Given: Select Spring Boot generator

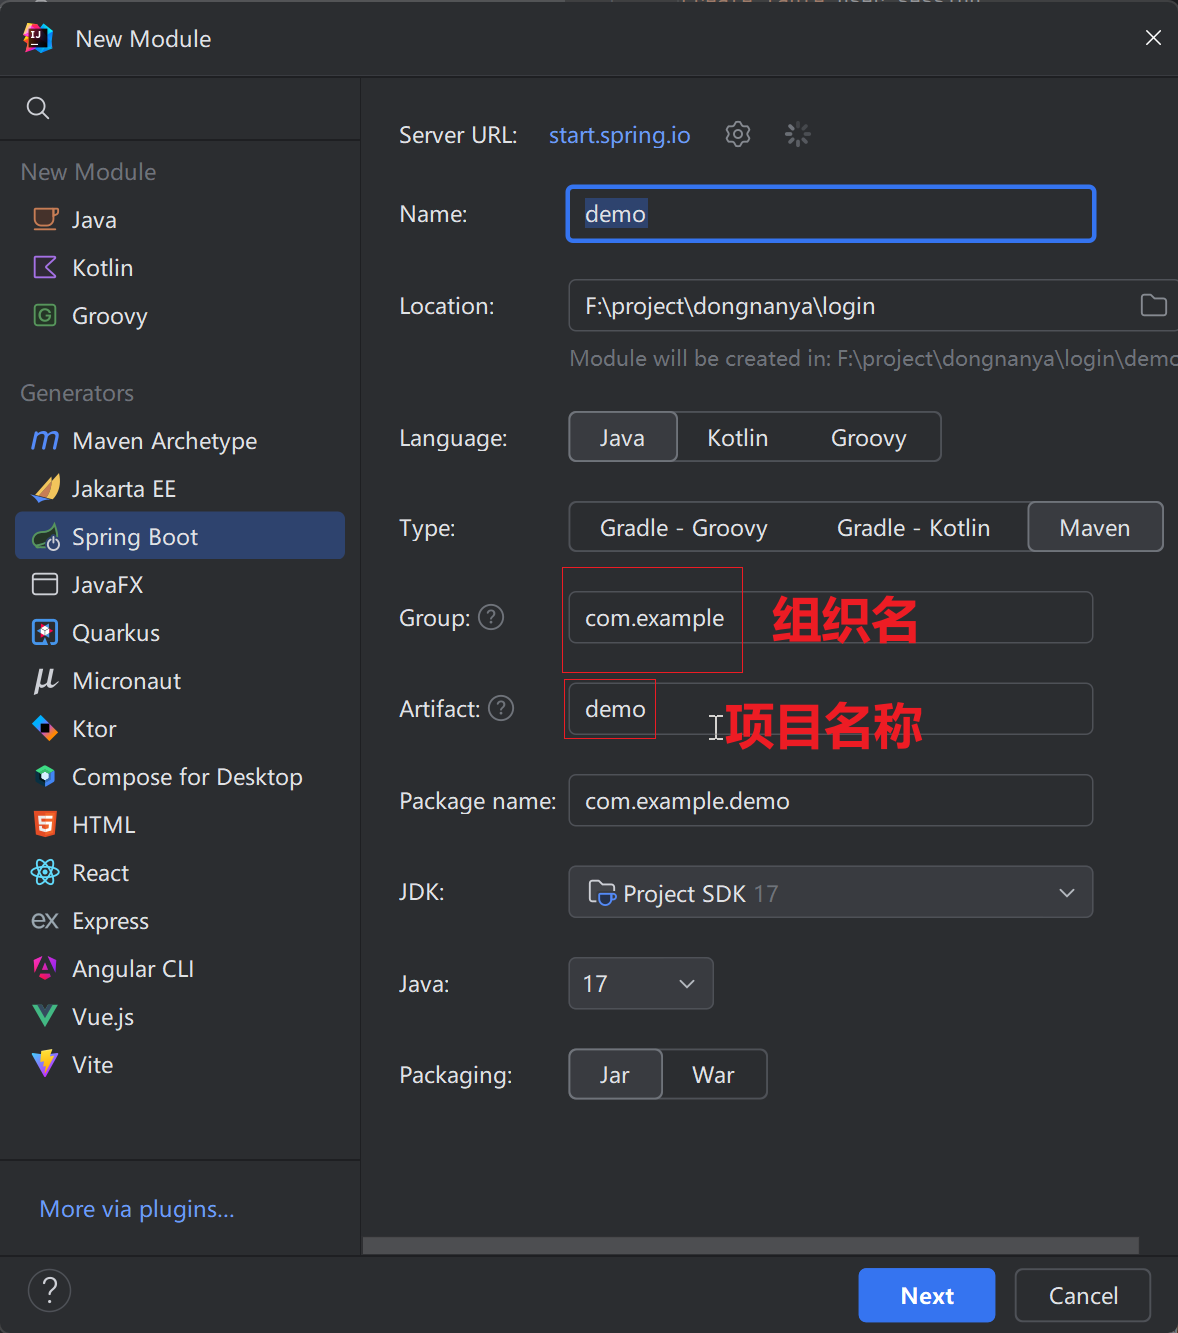Looking at the screenshot, I should tap(180, 536).
